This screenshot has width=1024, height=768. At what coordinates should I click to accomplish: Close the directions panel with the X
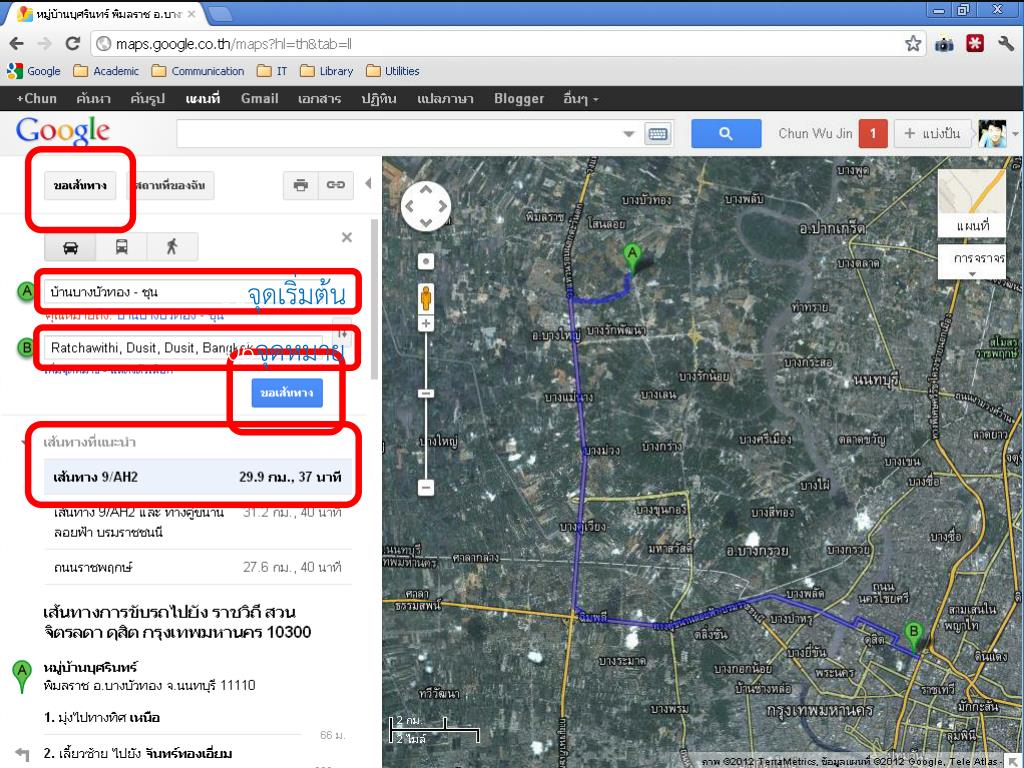tap(347, 237)
